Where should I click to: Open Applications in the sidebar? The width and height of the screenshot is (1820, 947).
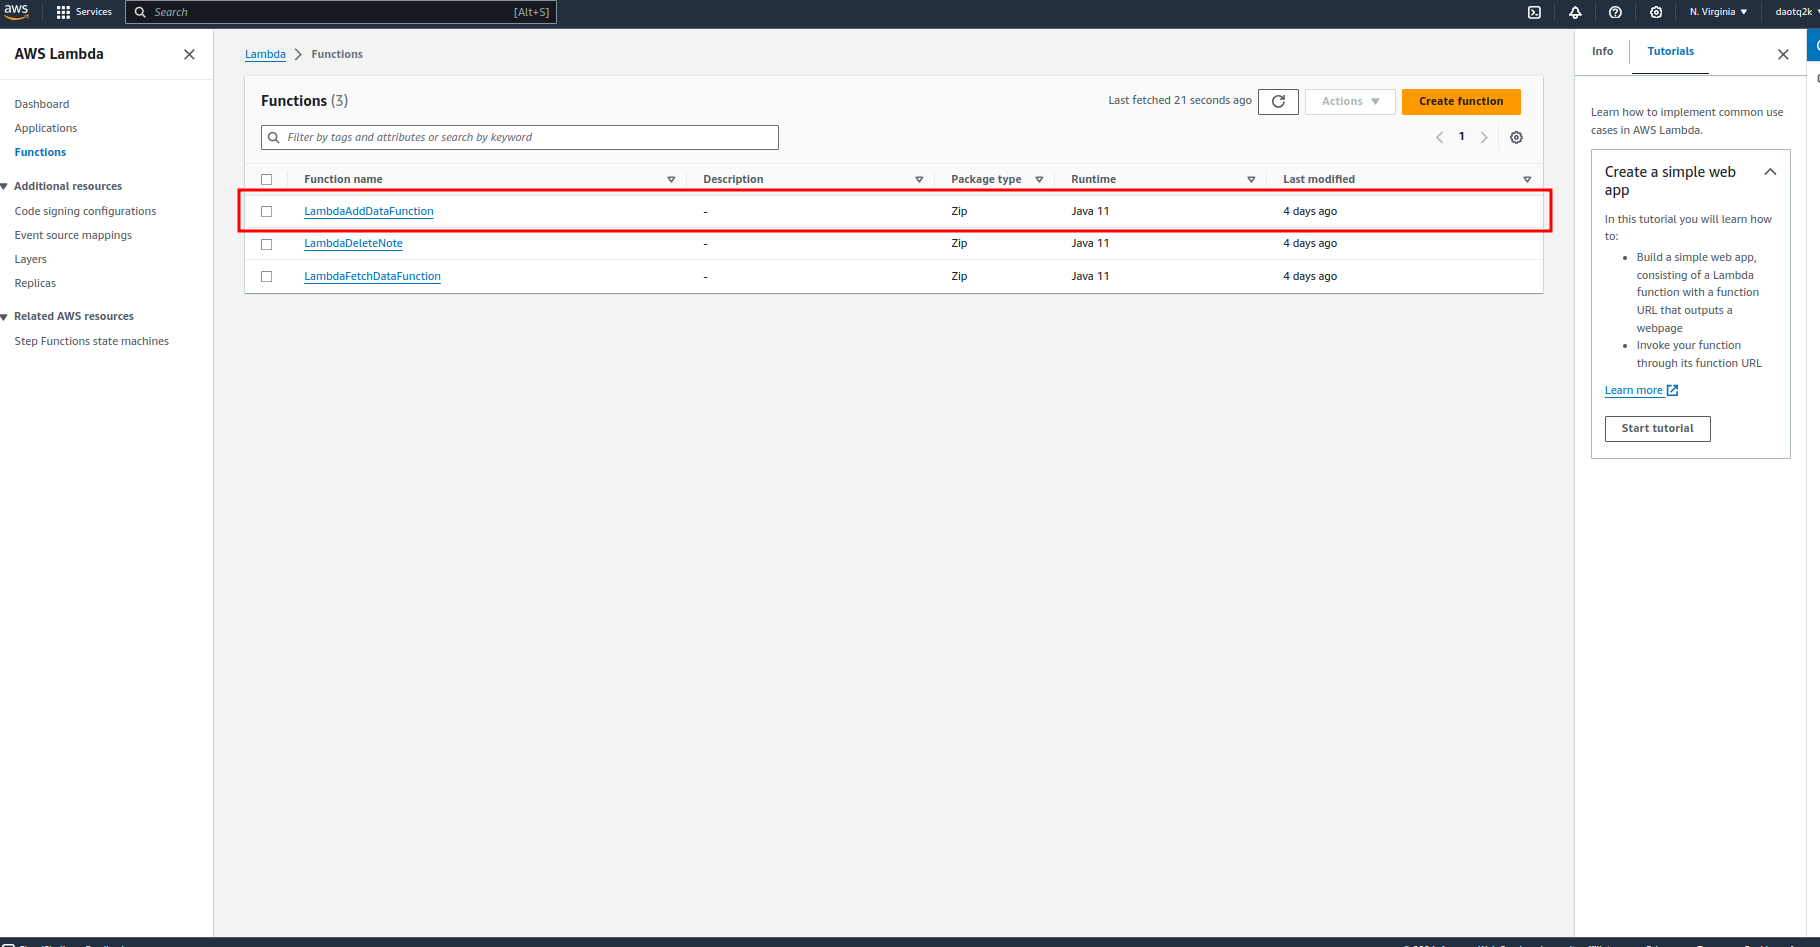46,128
